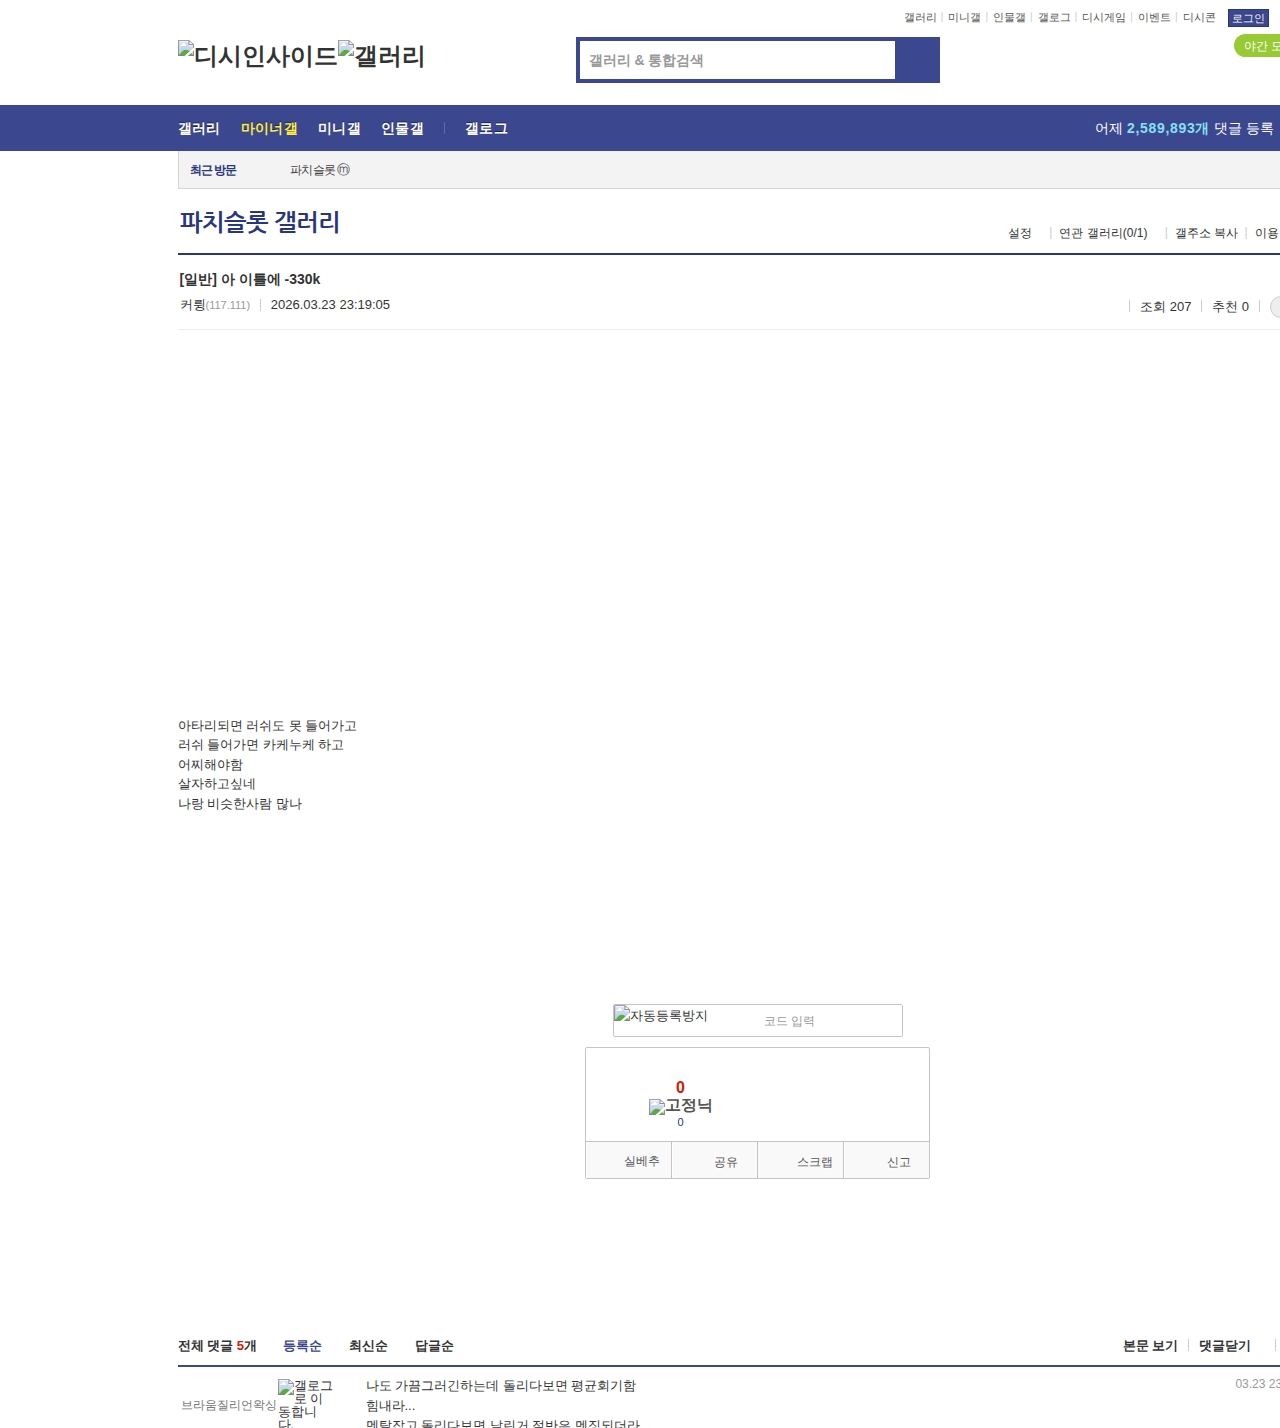Open the 디시콘 link in the top bar
Viewport: 1280px width, 1428px height.
(1197, 17)
